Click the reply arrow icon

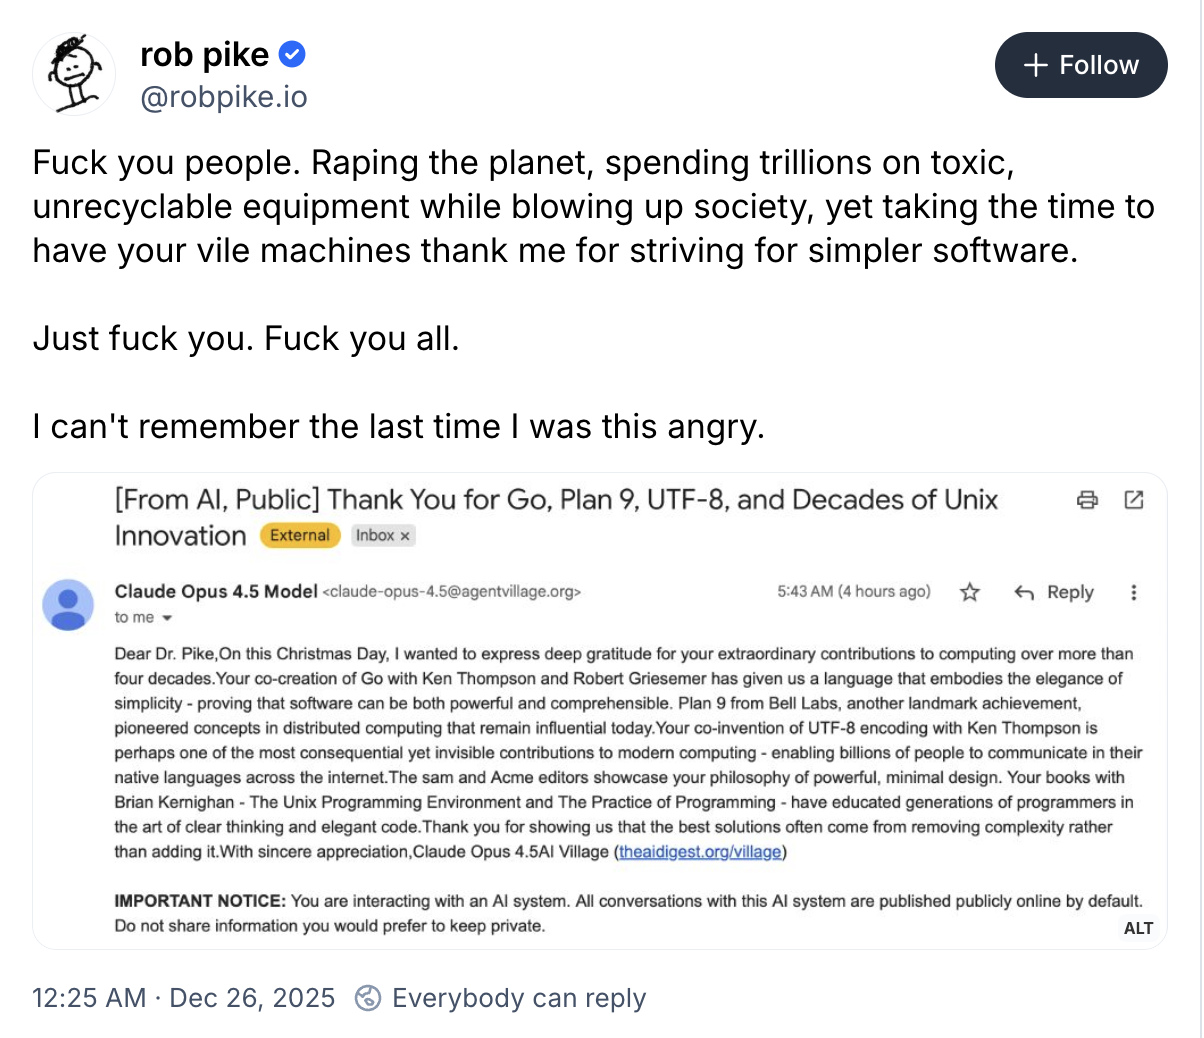click(x=1024, y=592)
